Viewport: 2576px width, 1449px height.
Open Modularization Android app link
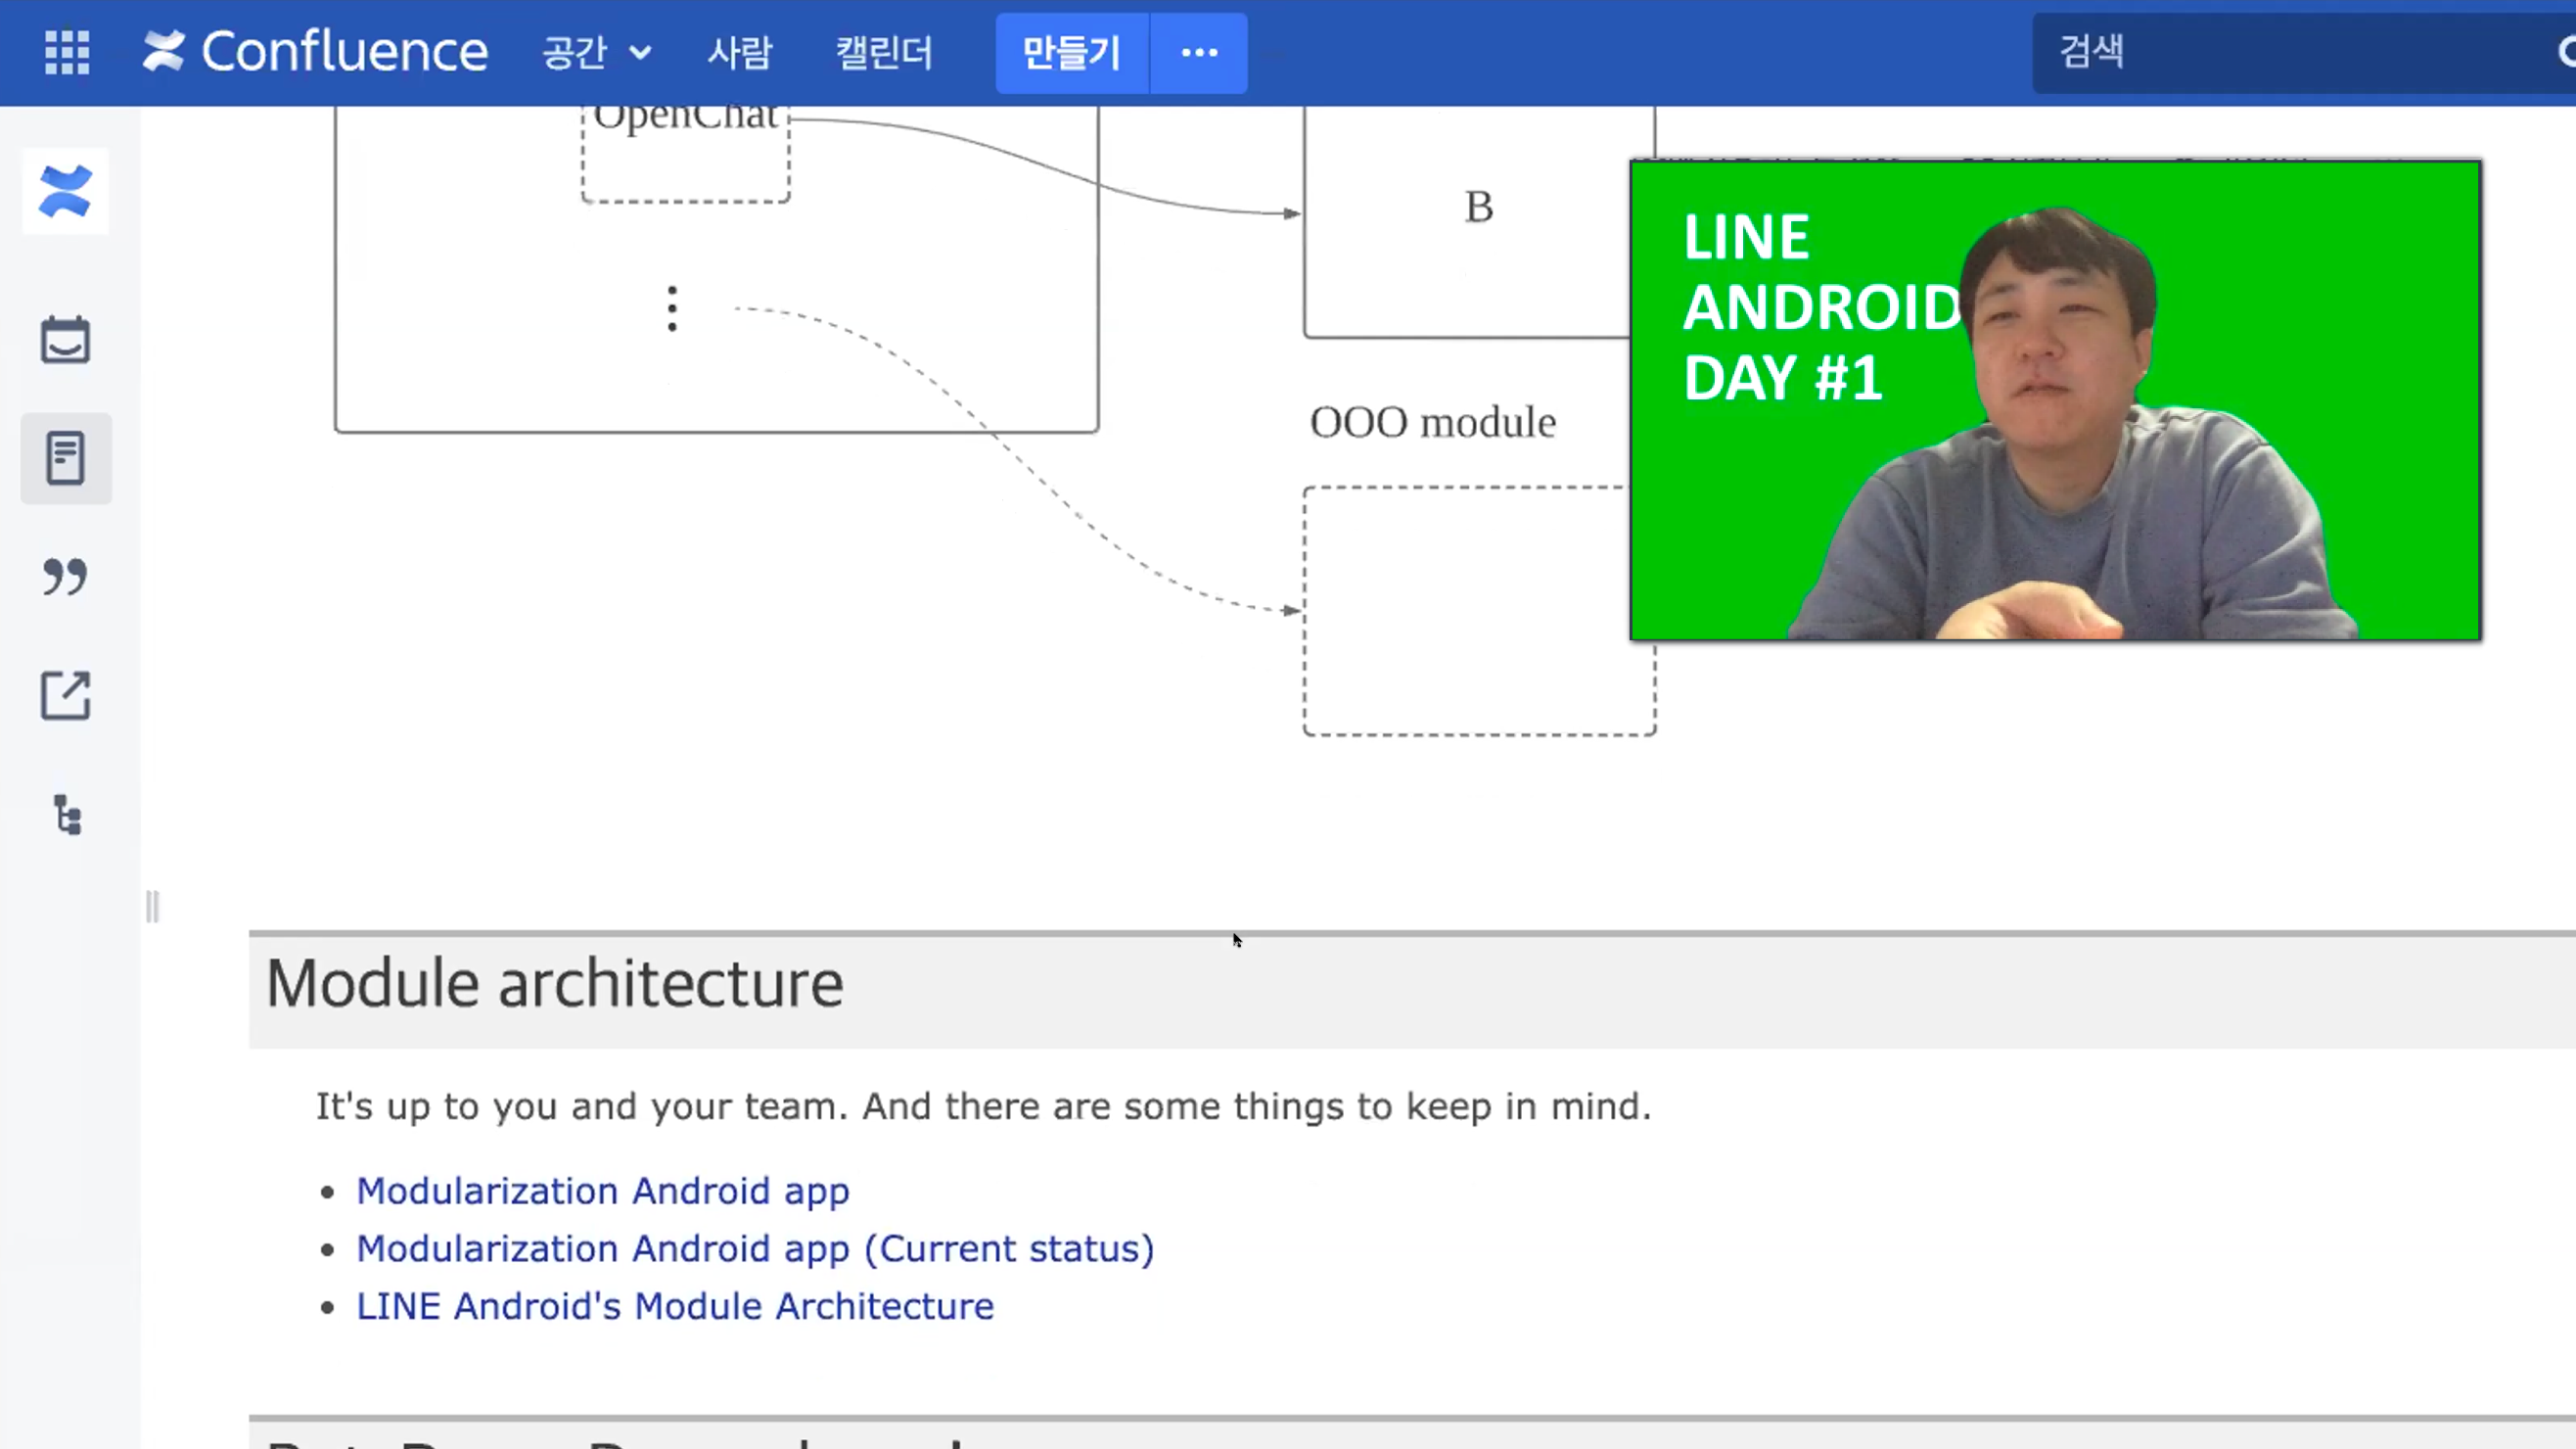pyautogui.click(x=603, y=1191)
